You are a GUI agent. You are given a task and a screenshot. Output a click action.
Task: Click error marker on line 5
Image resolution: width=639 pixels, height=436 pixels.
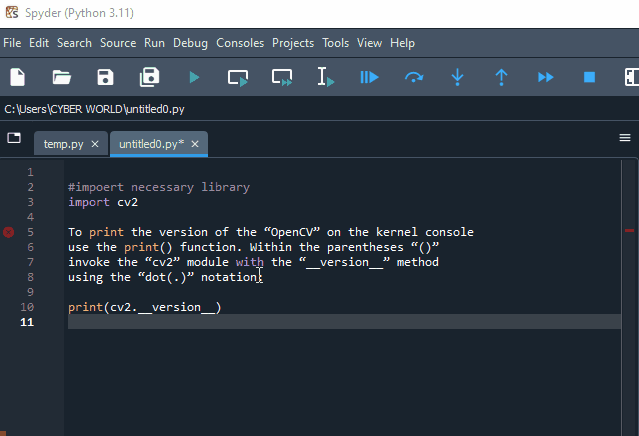pos(9,232)
